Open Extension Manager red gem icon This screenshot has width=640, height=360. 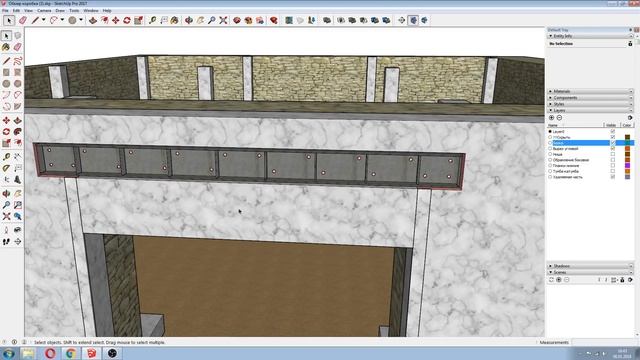click(274, 20)
